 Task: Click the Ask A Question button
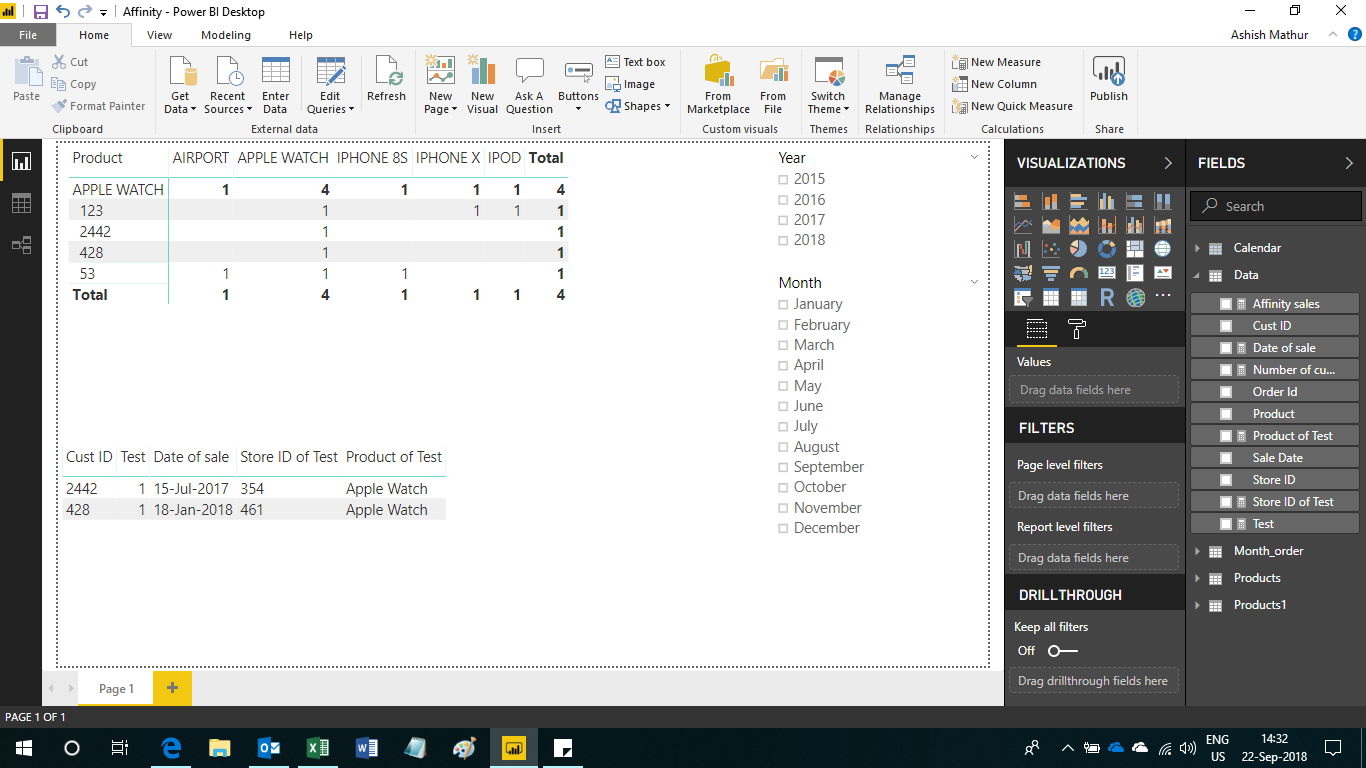tap(529, 85)
